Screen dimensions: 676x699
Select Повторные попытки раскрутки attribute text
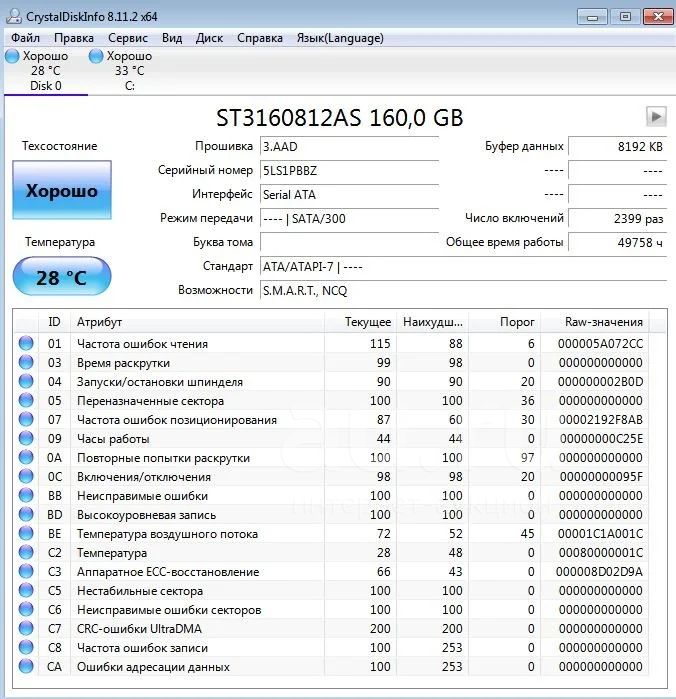[163, 458]
